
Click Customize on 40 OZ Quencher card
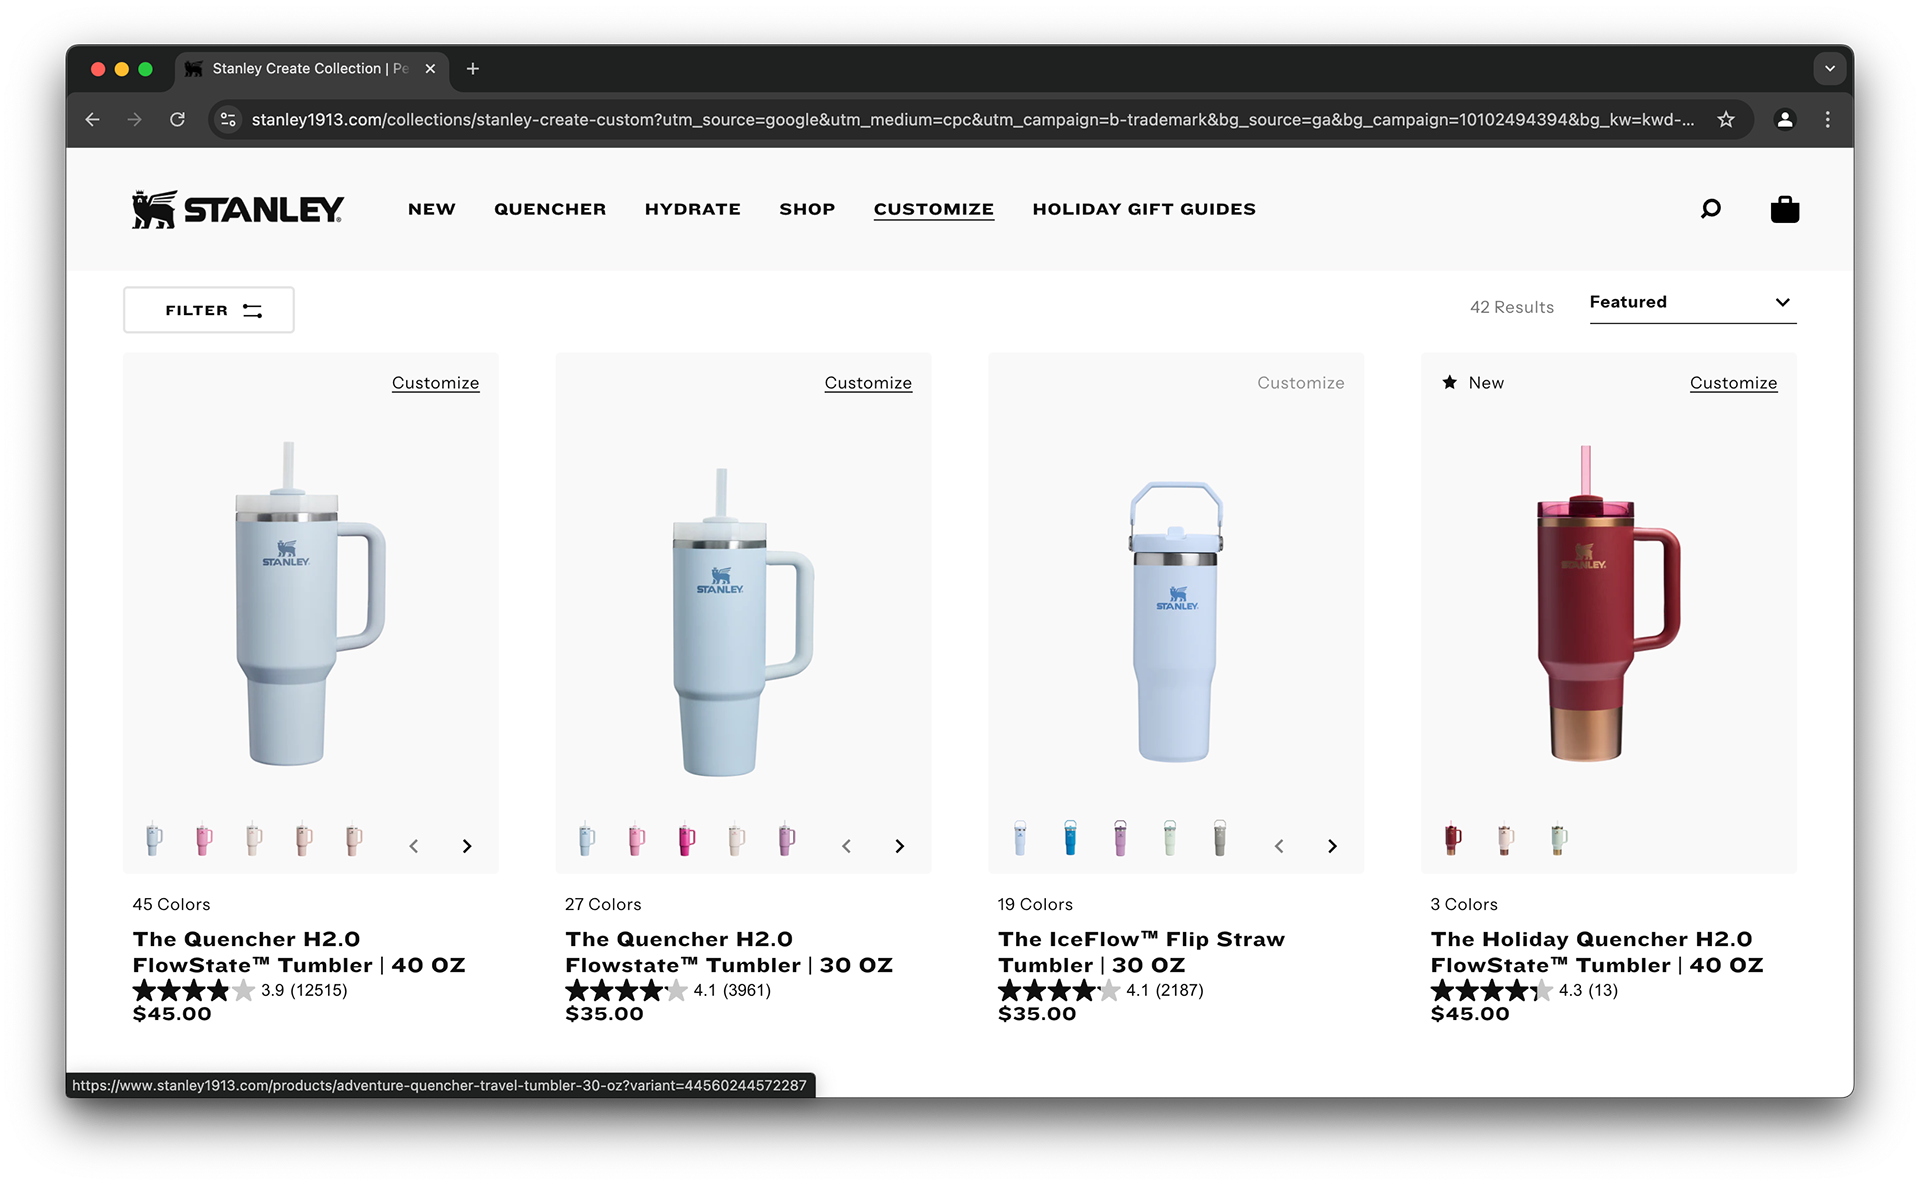[x=435, y=383]
